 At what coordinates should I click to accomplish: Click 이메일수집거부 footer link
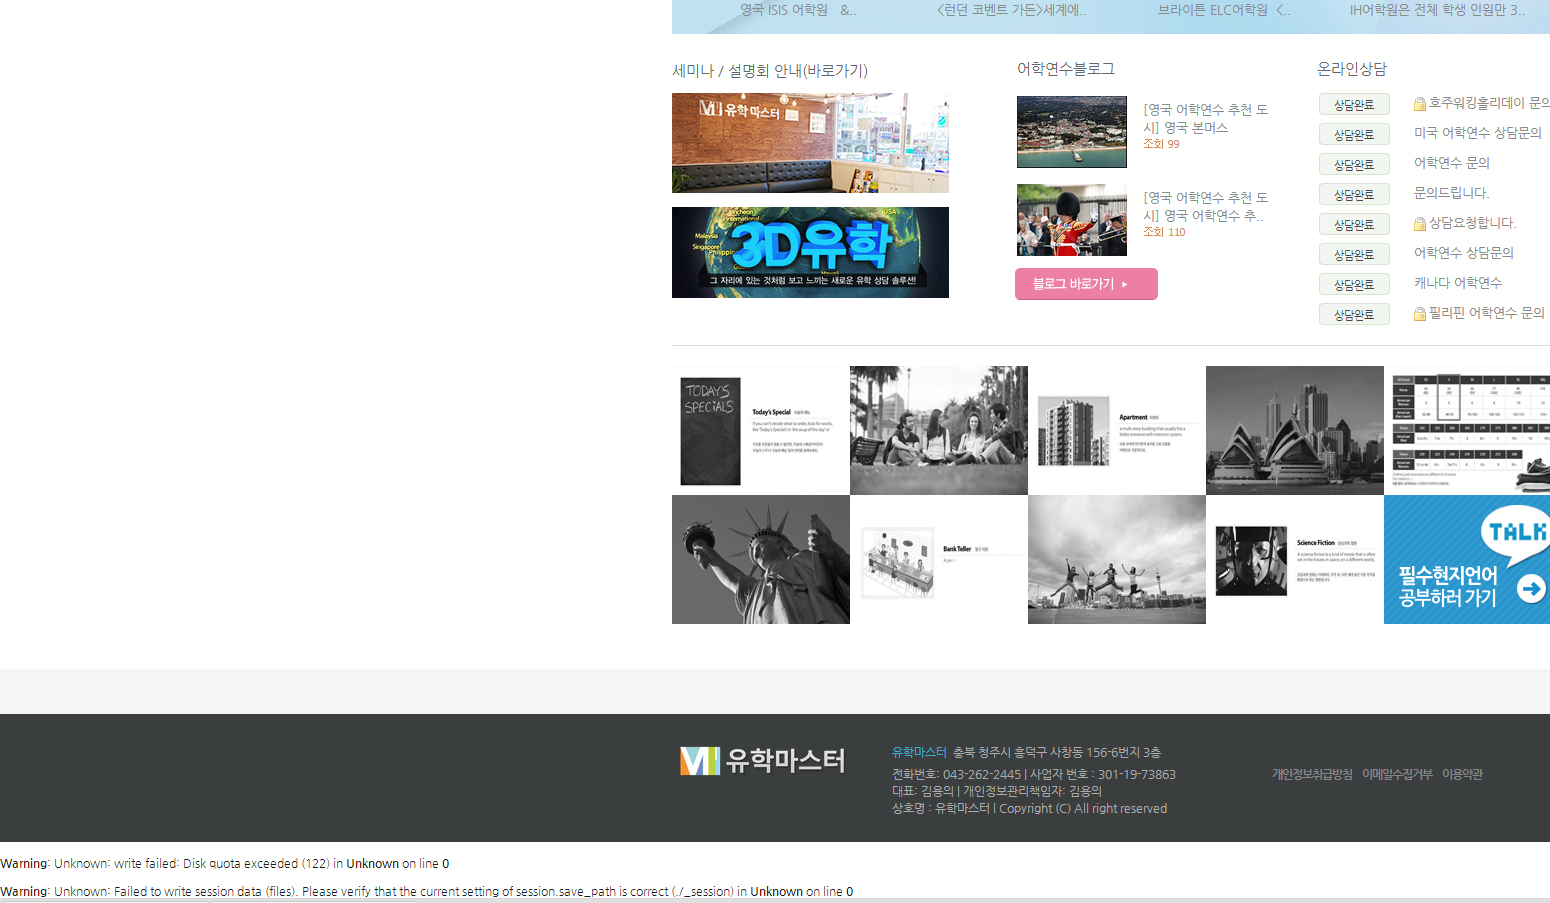(1396, 774)
